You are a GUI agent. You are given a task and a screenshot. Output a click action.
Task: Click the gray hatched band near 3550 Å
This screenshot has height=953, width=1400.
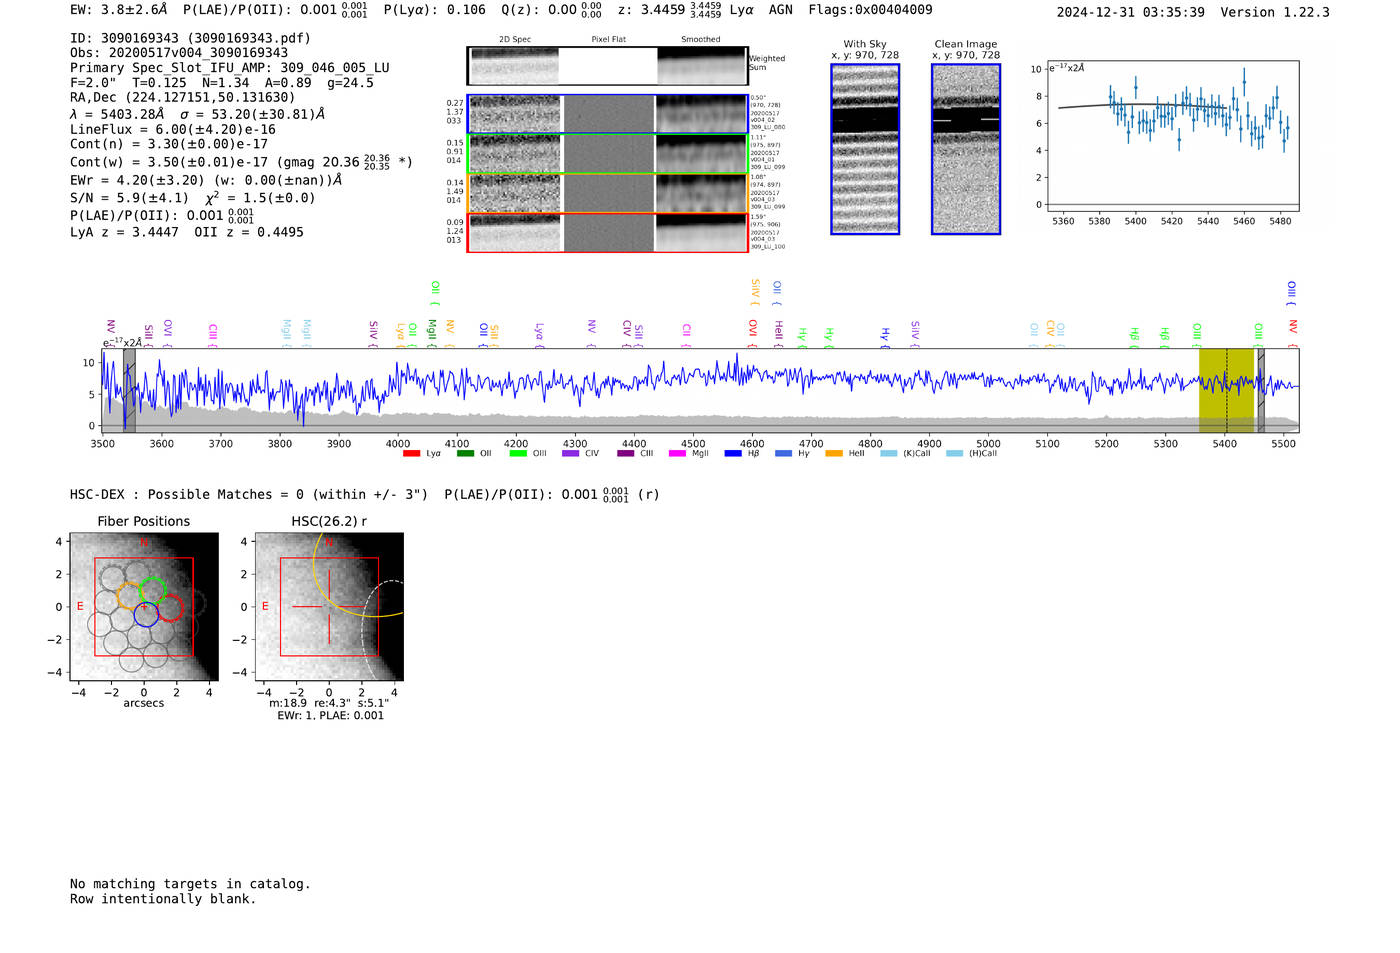129,390
